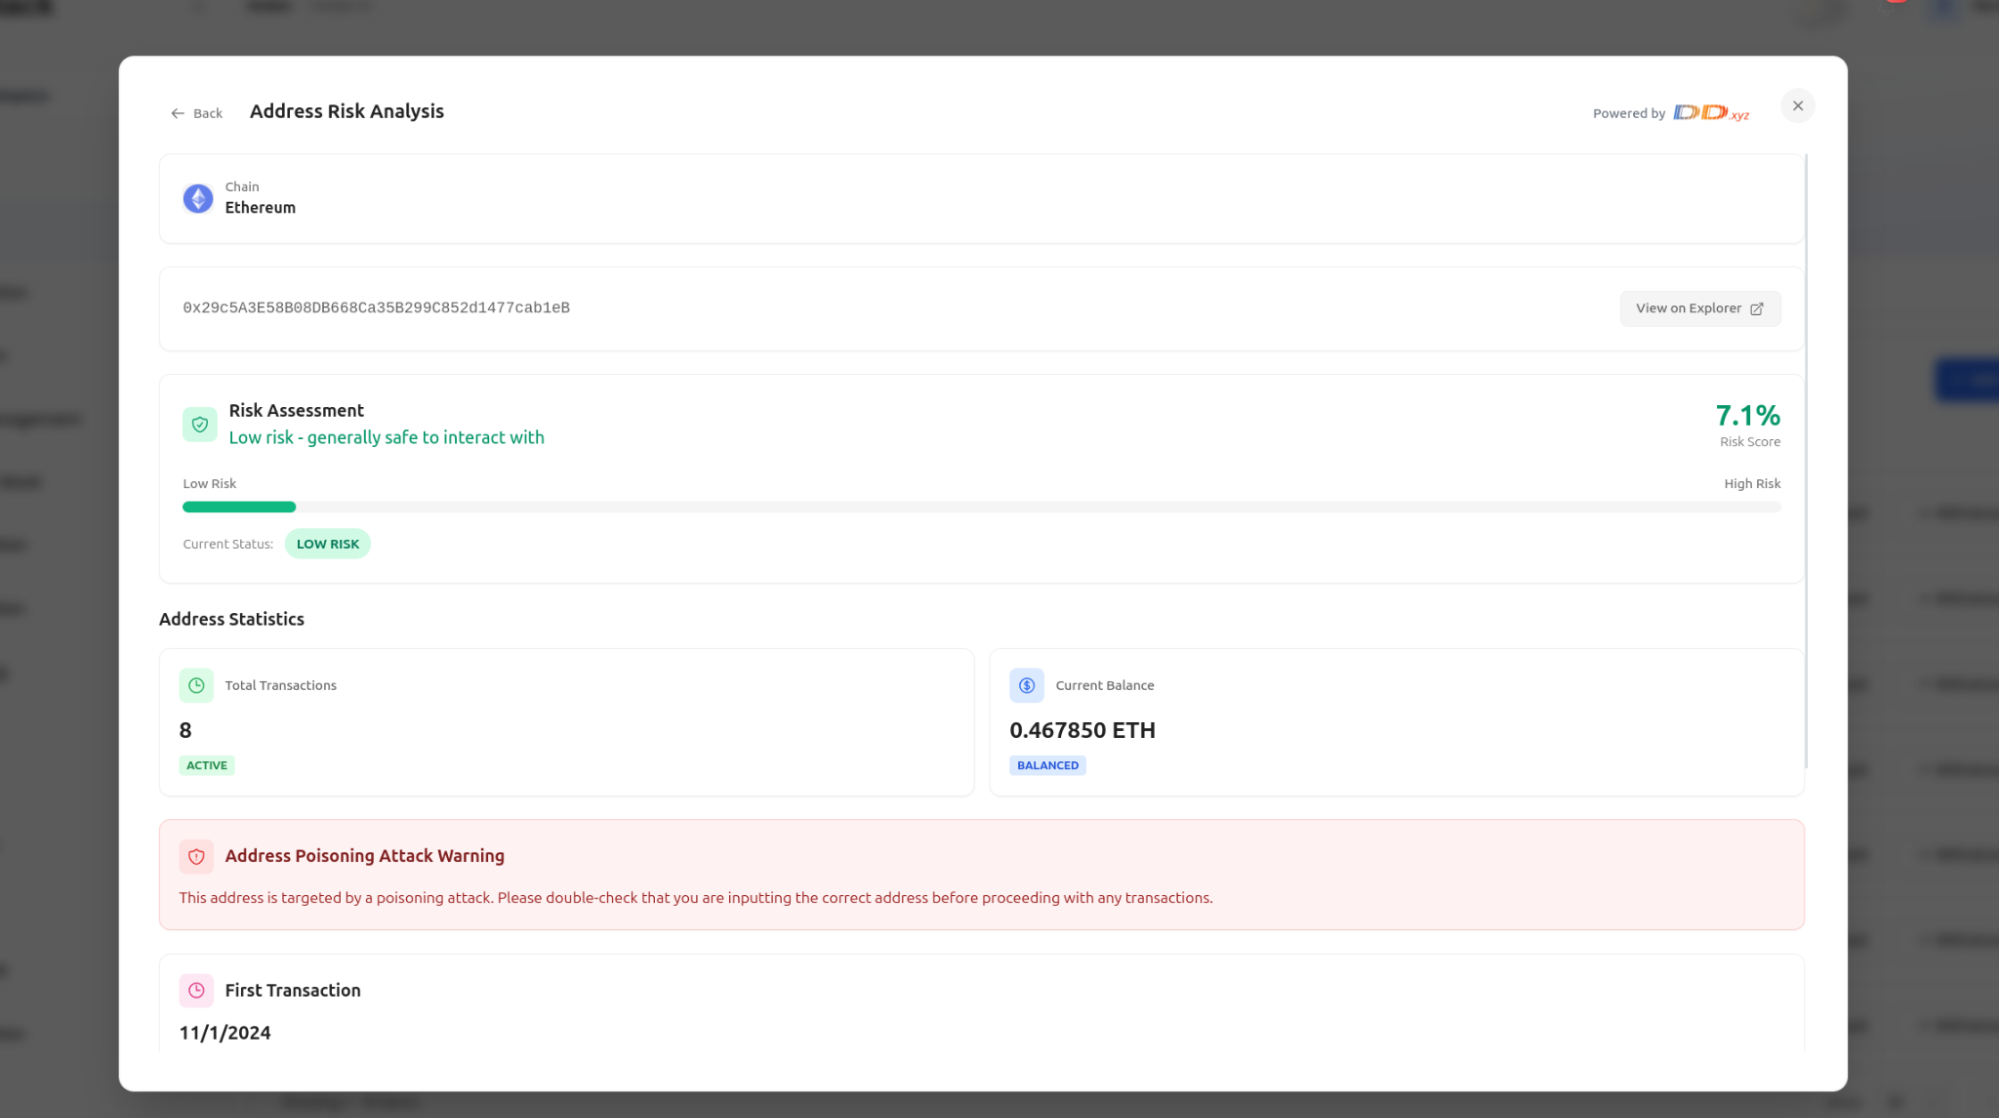
Task: Click the Risk Assessment shield icon
Action: click(x=200, y=424)
